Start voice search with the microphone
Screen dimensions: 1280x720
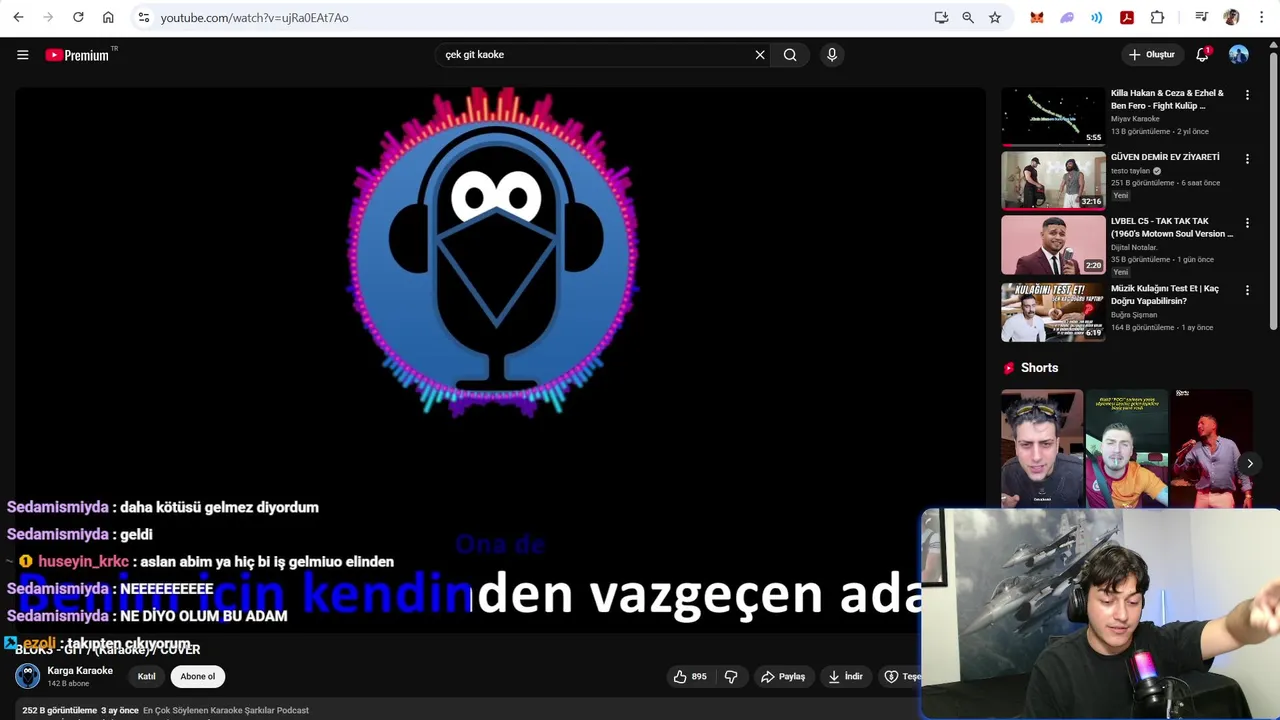[832, 55]
